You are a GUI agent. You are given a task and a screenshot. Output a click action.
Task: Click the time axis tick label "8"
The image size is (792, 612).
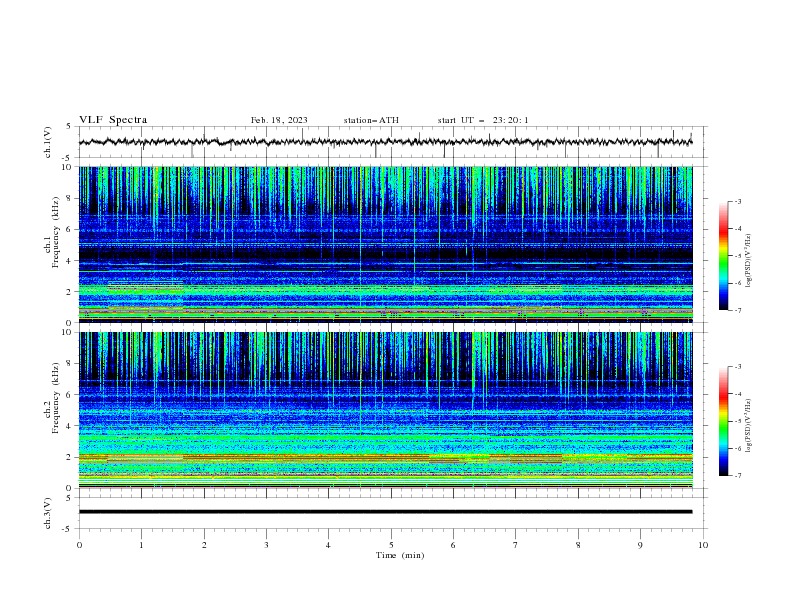click(x=578, y=545)
